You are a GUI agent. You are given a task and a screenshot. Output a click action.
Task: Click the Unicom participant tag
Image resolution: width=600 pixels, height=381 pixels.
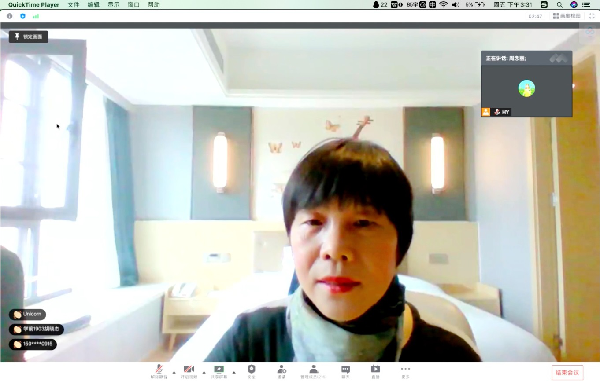pos(28,314)
